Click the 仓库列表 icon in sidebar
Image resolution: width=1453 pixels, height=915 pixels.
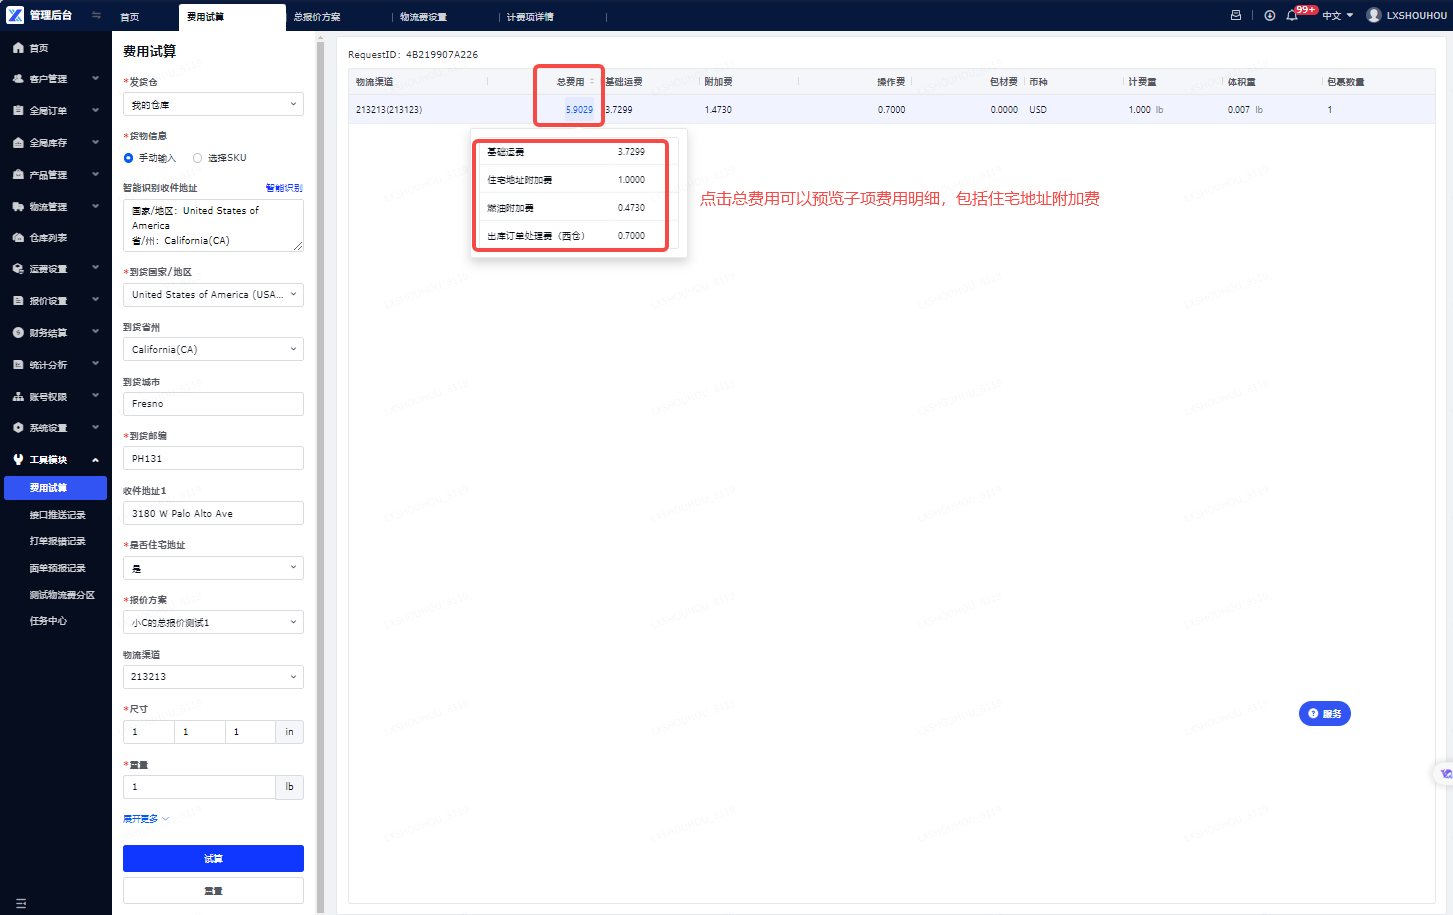(18, 238)
